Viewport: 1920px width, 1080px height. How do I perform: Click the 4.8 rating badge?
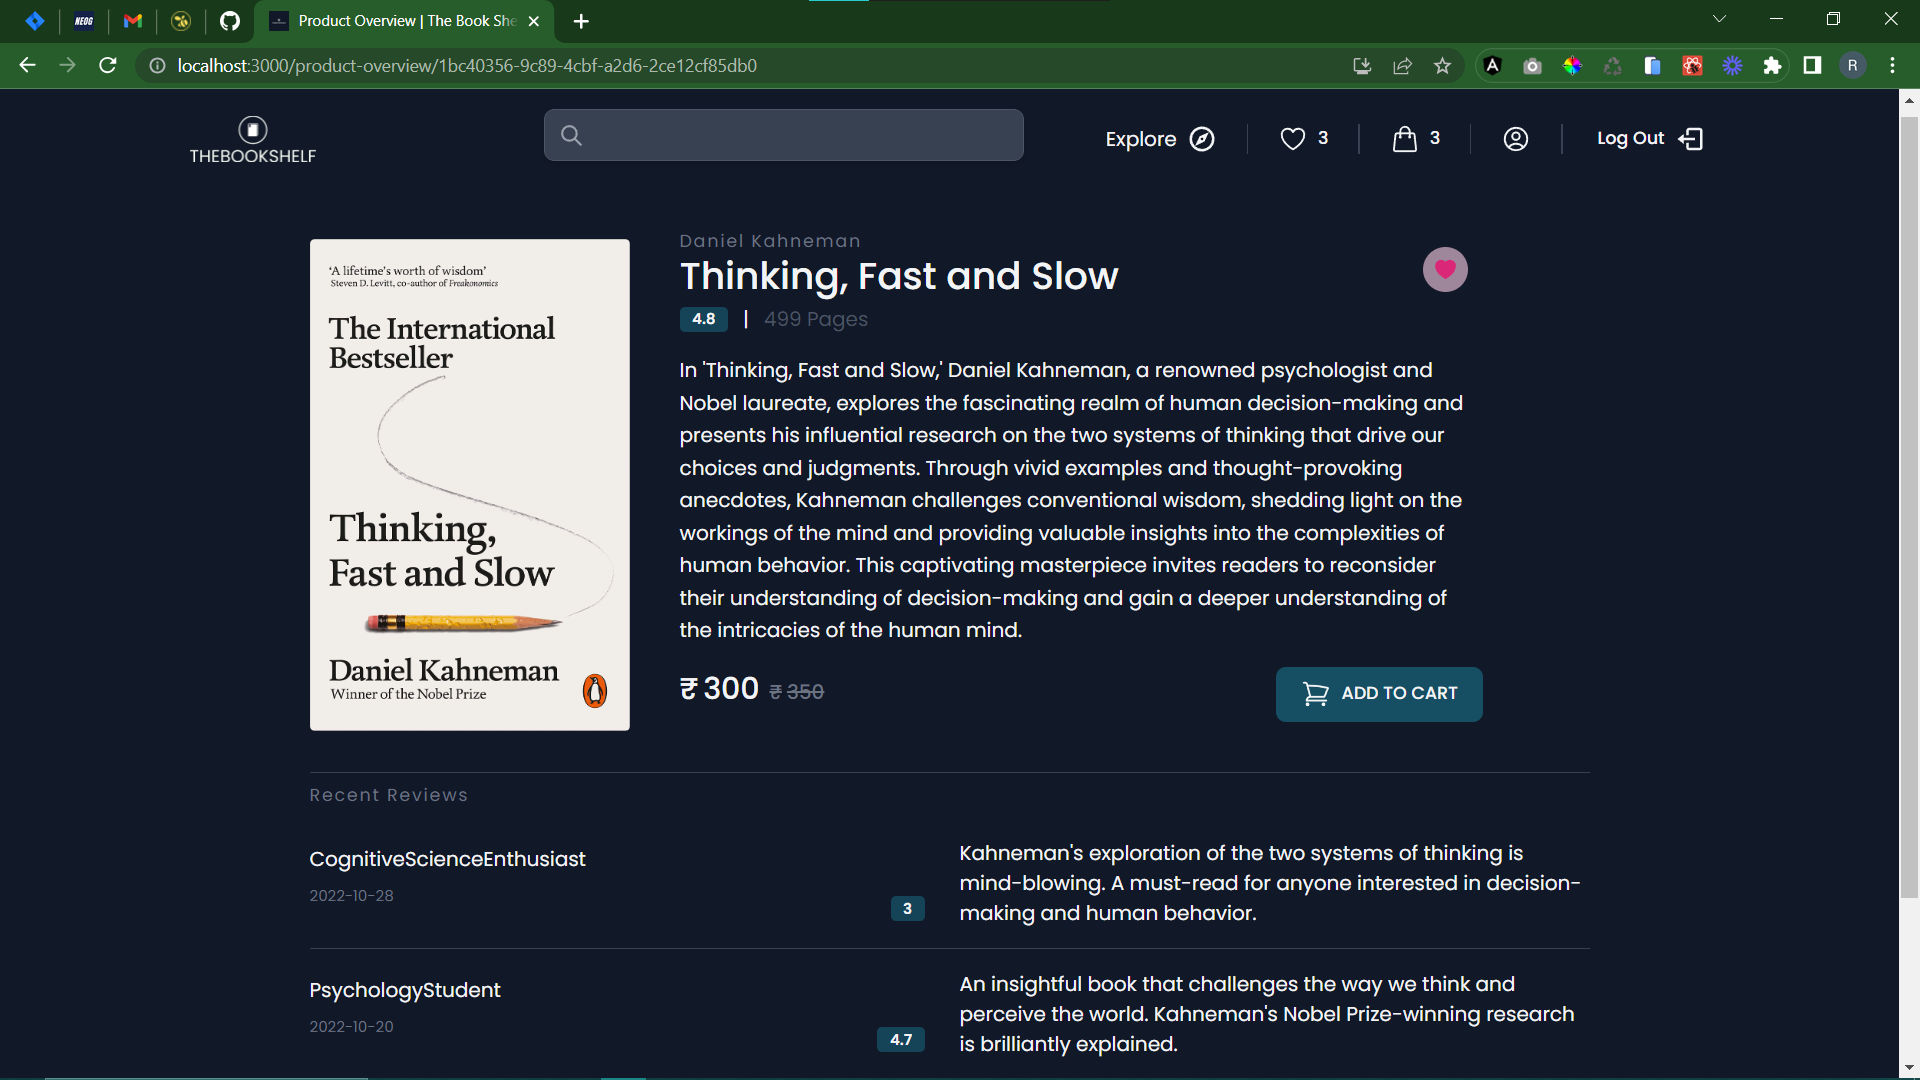tap(704, 319)
